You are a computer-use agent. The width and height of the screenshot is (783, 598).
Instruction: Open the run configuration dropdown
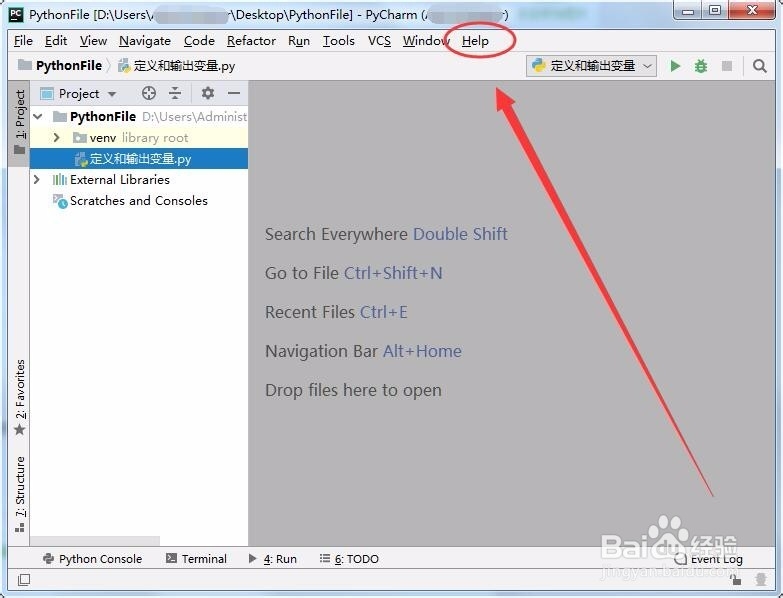tap(591, 66)
